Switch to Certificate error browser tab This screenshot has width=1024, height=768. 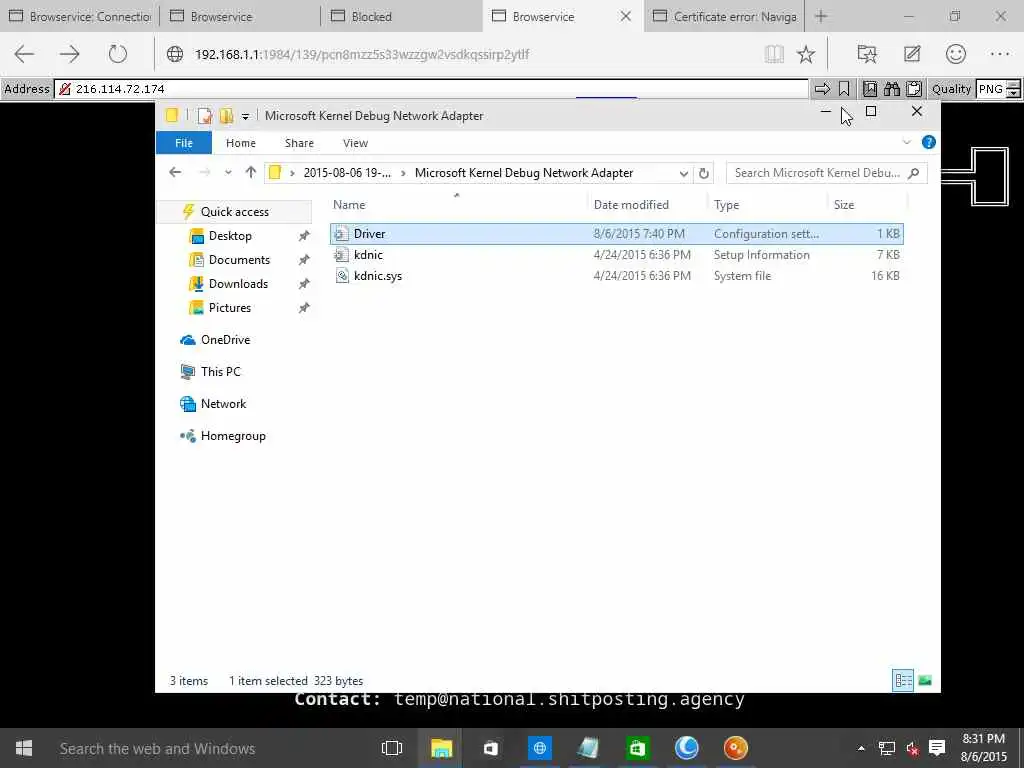pos(724,16)
